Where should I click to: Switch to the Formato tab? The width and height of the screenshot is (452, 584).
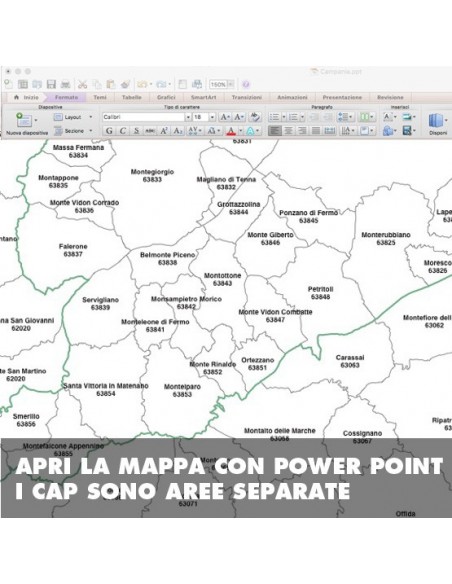click(67, 97)
